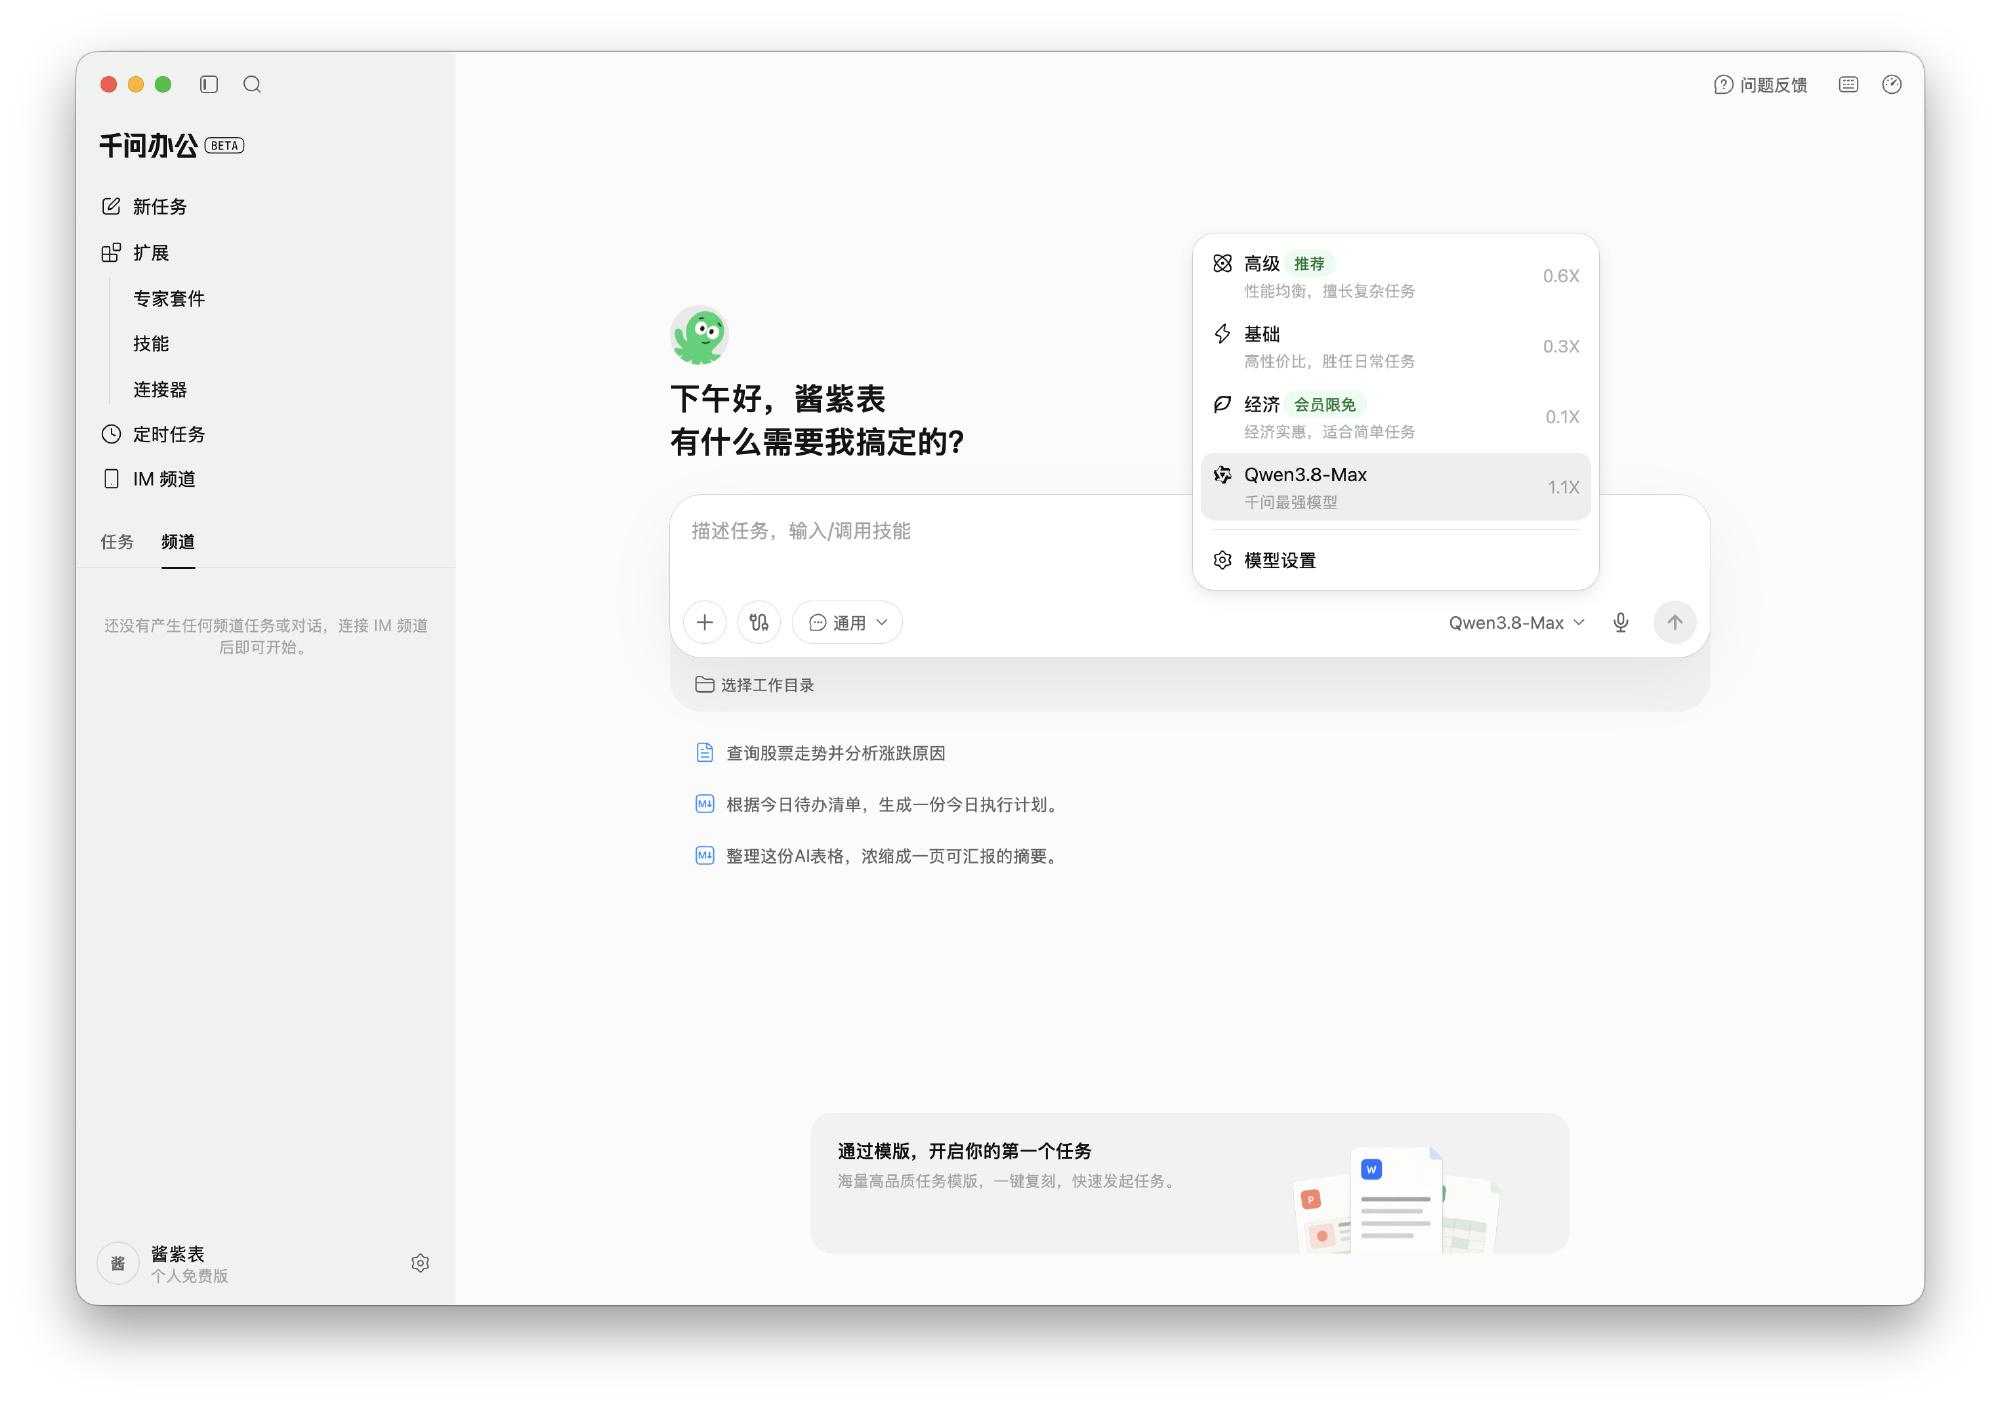The height and width of the screenshot is (1405, 2000).
Task: Click the Qwen3.8-Max model logo icon
Action: (1222, 474)
